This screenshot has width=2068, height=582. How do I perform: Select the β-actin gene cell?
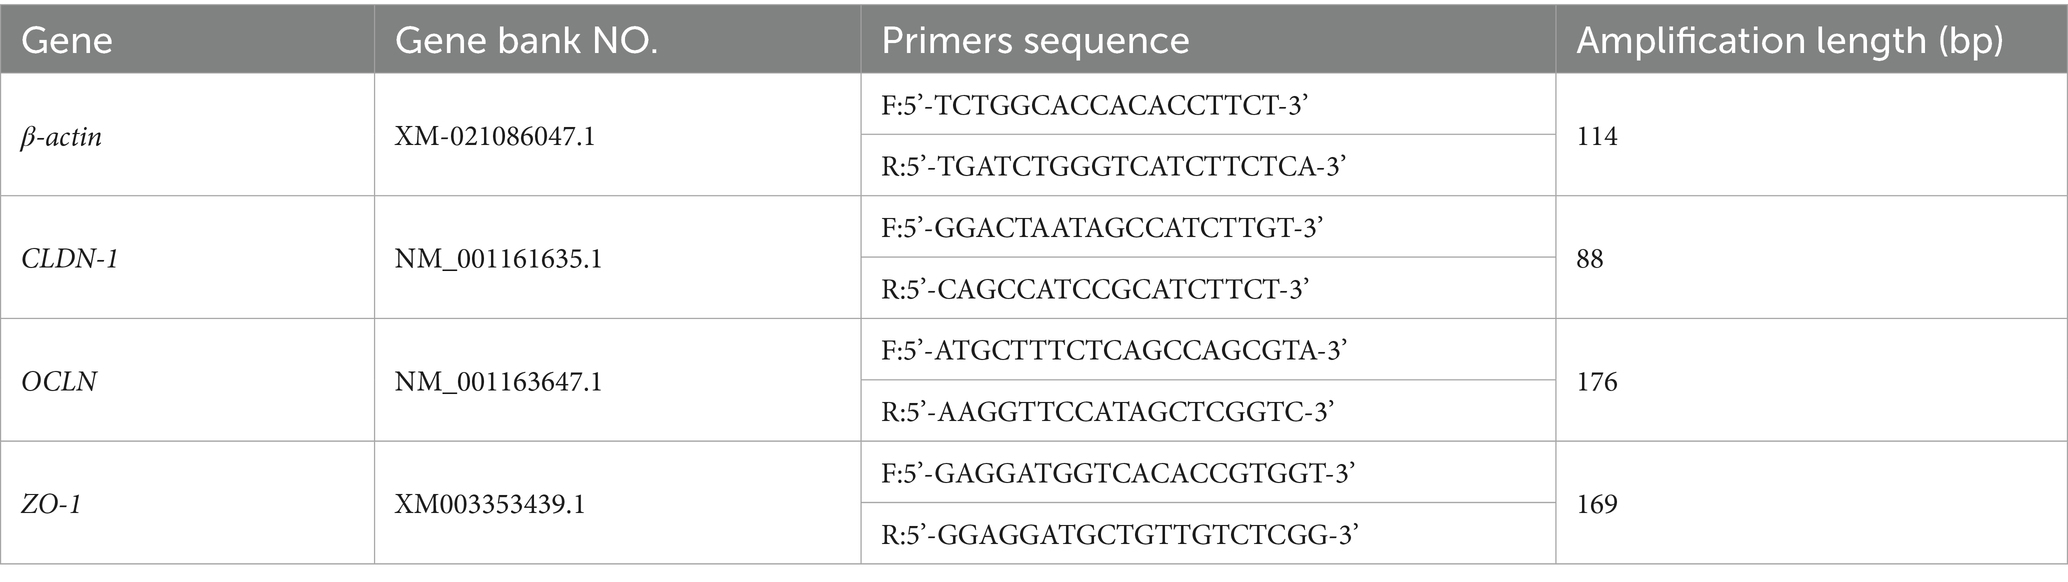click(x=61, y=136)
